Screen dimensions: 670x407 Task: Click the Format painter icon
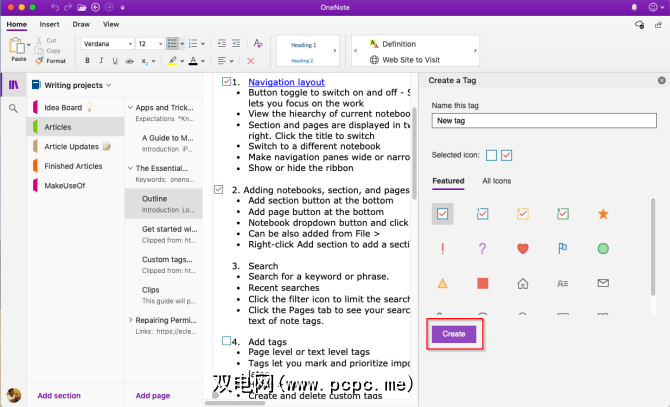tap(39, 61)
